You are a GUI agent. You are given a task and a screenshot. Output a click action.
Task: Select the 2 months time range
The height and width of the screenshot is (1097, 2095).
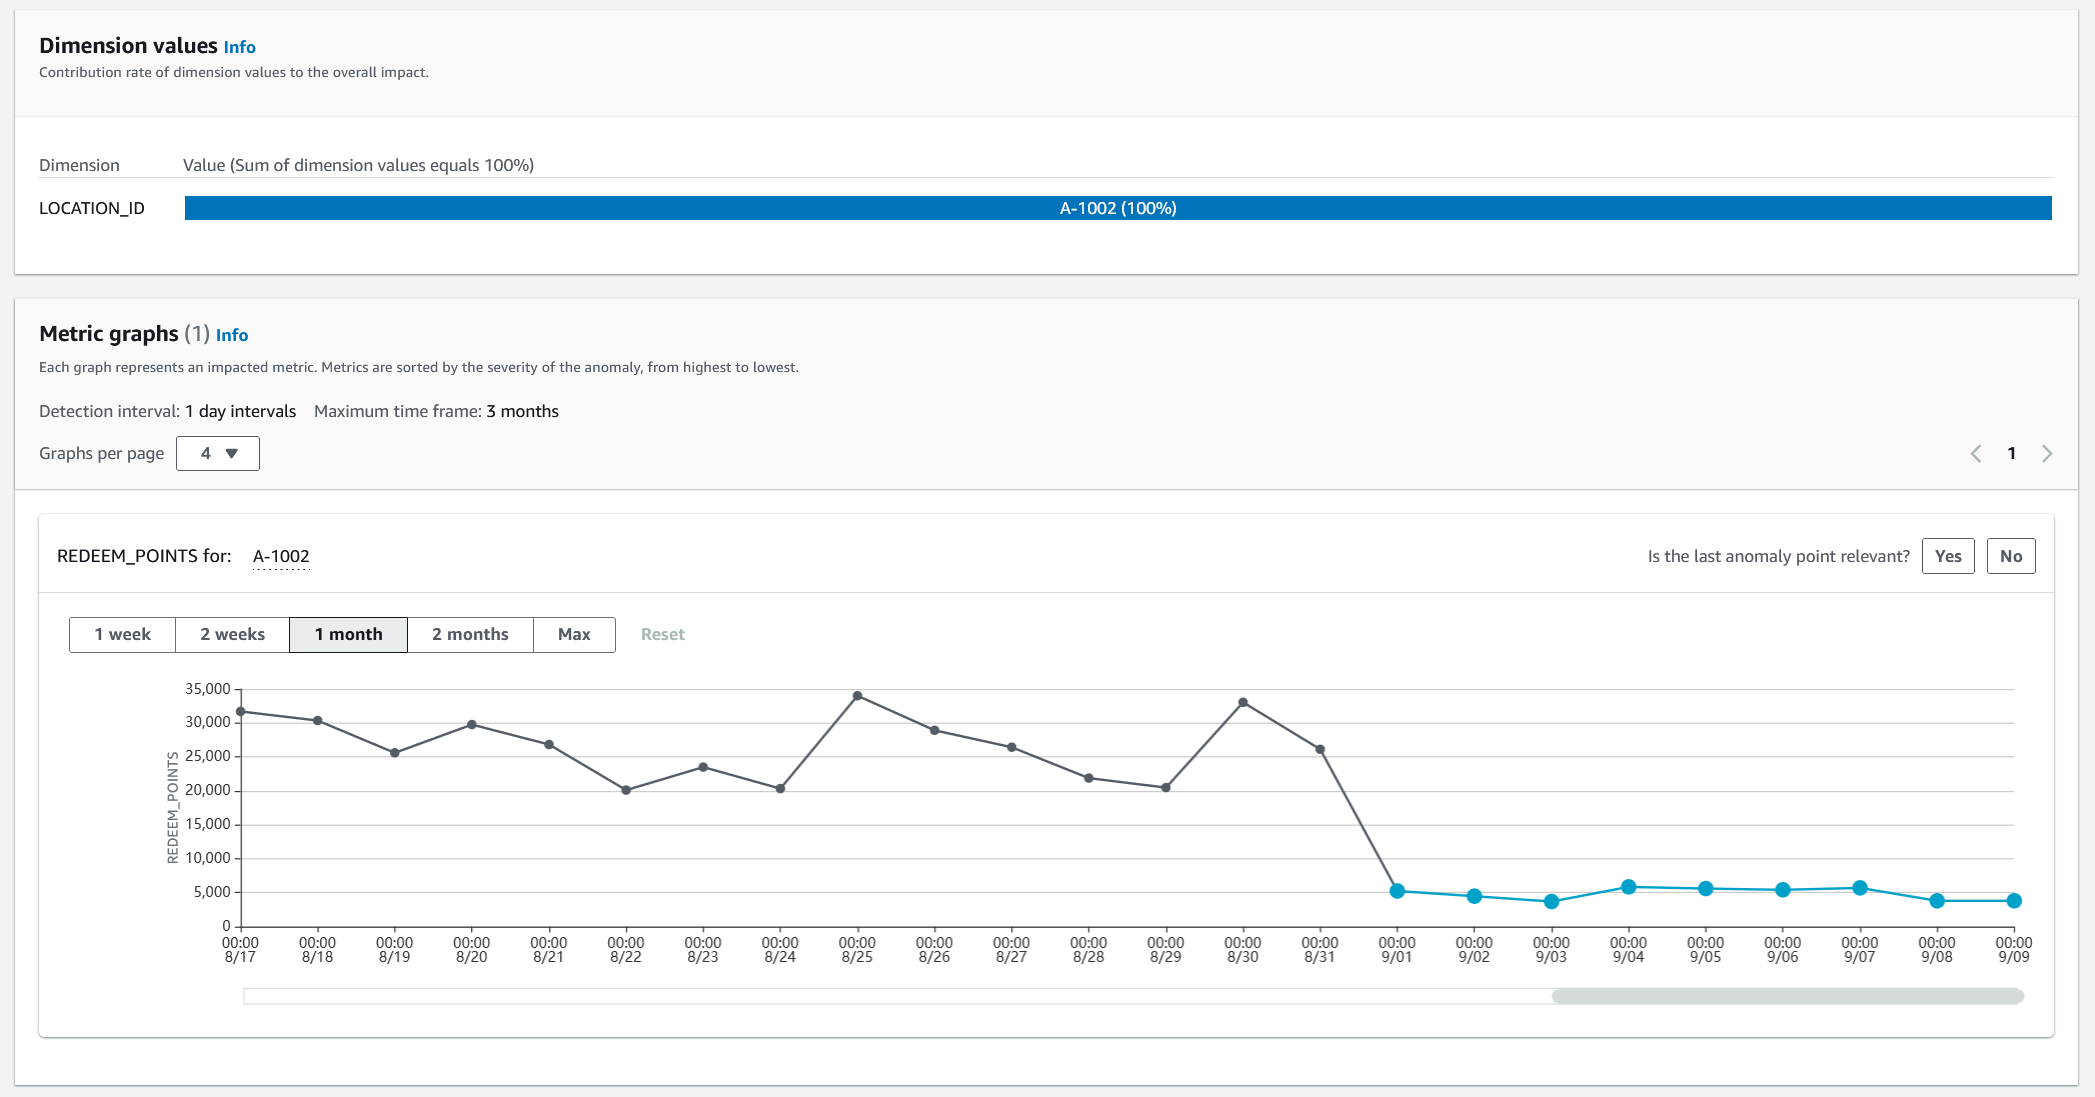[x=470, y=635]
